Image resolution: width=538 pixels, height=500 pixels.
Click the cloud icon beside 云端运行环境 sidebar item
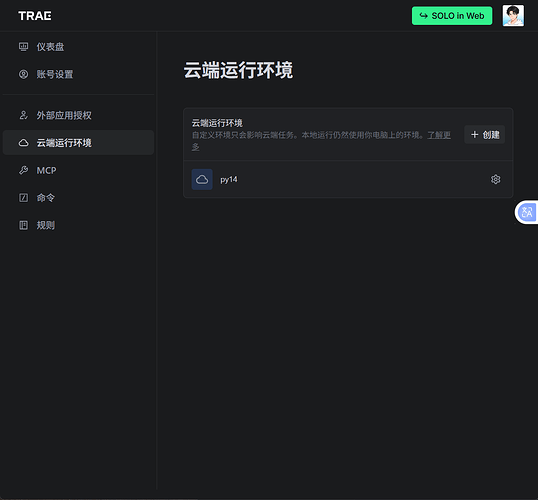point(23,143)
